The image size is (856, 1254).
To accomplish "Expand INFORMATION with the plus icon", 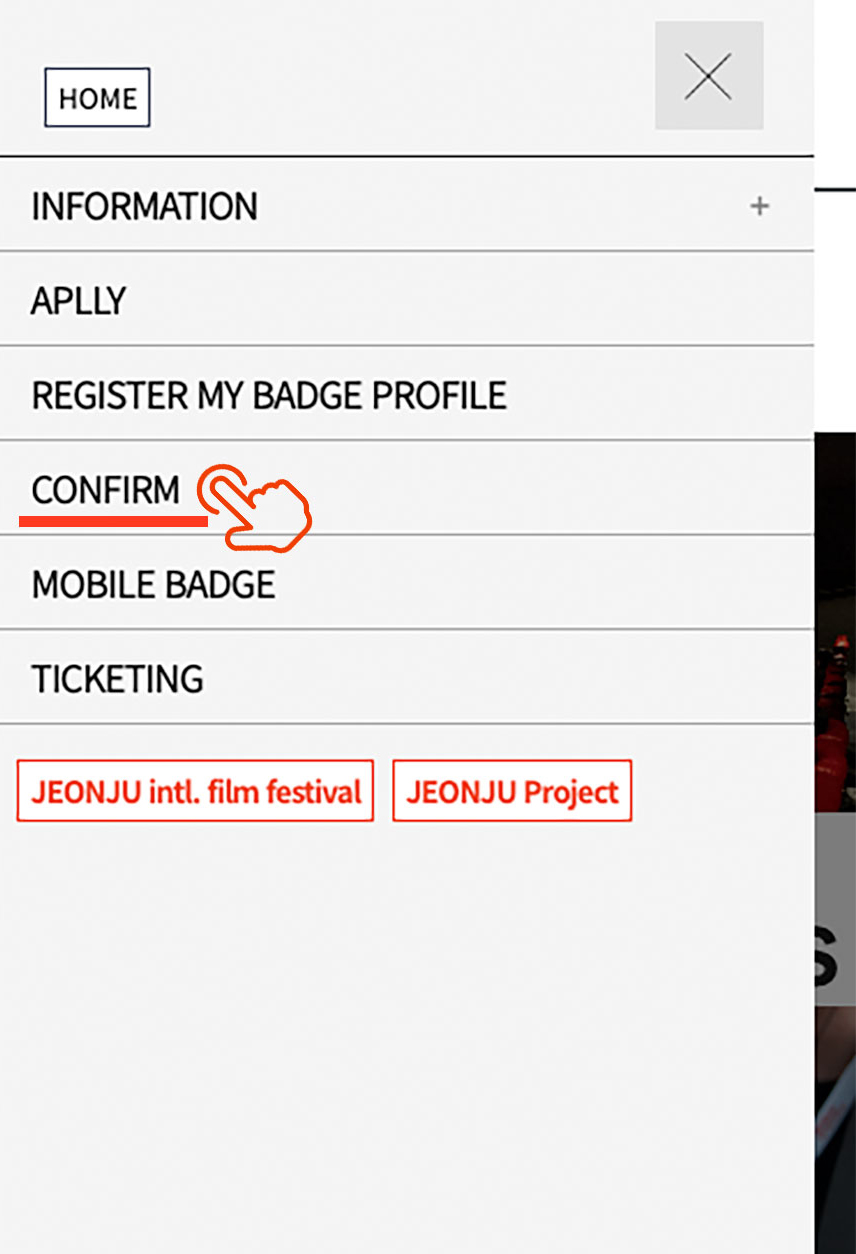I will click(x=760, y=207).
